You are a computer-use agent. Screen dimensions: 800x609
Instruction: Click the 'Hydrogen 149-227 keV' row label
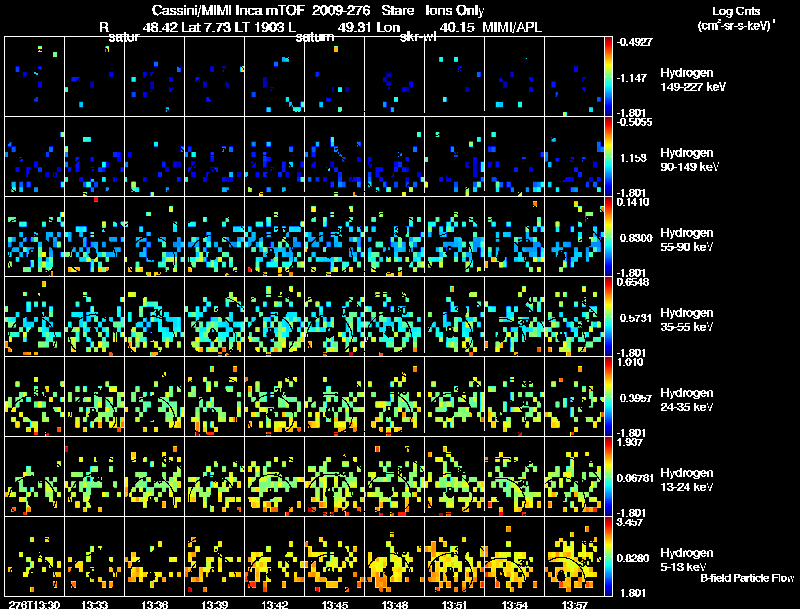(692, 80)
